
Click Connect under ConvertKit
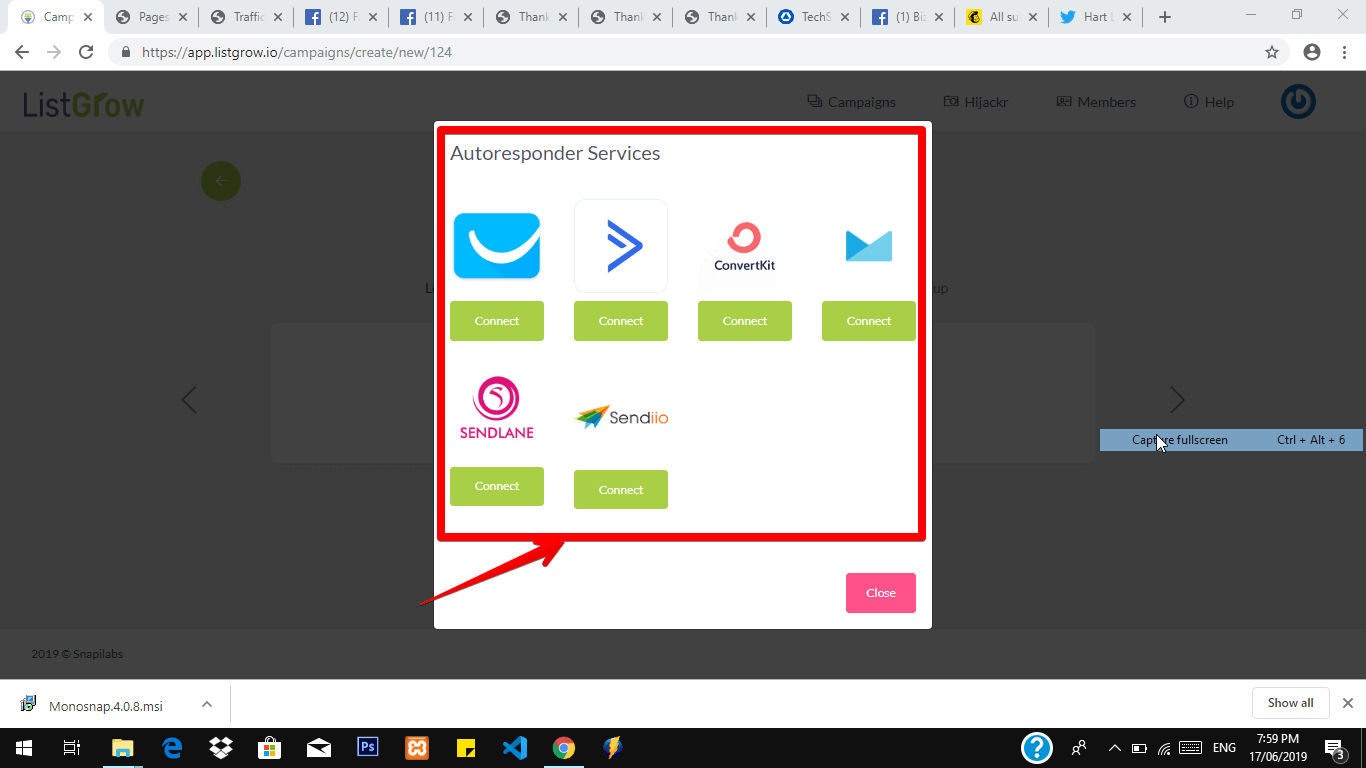coord(745,321)
